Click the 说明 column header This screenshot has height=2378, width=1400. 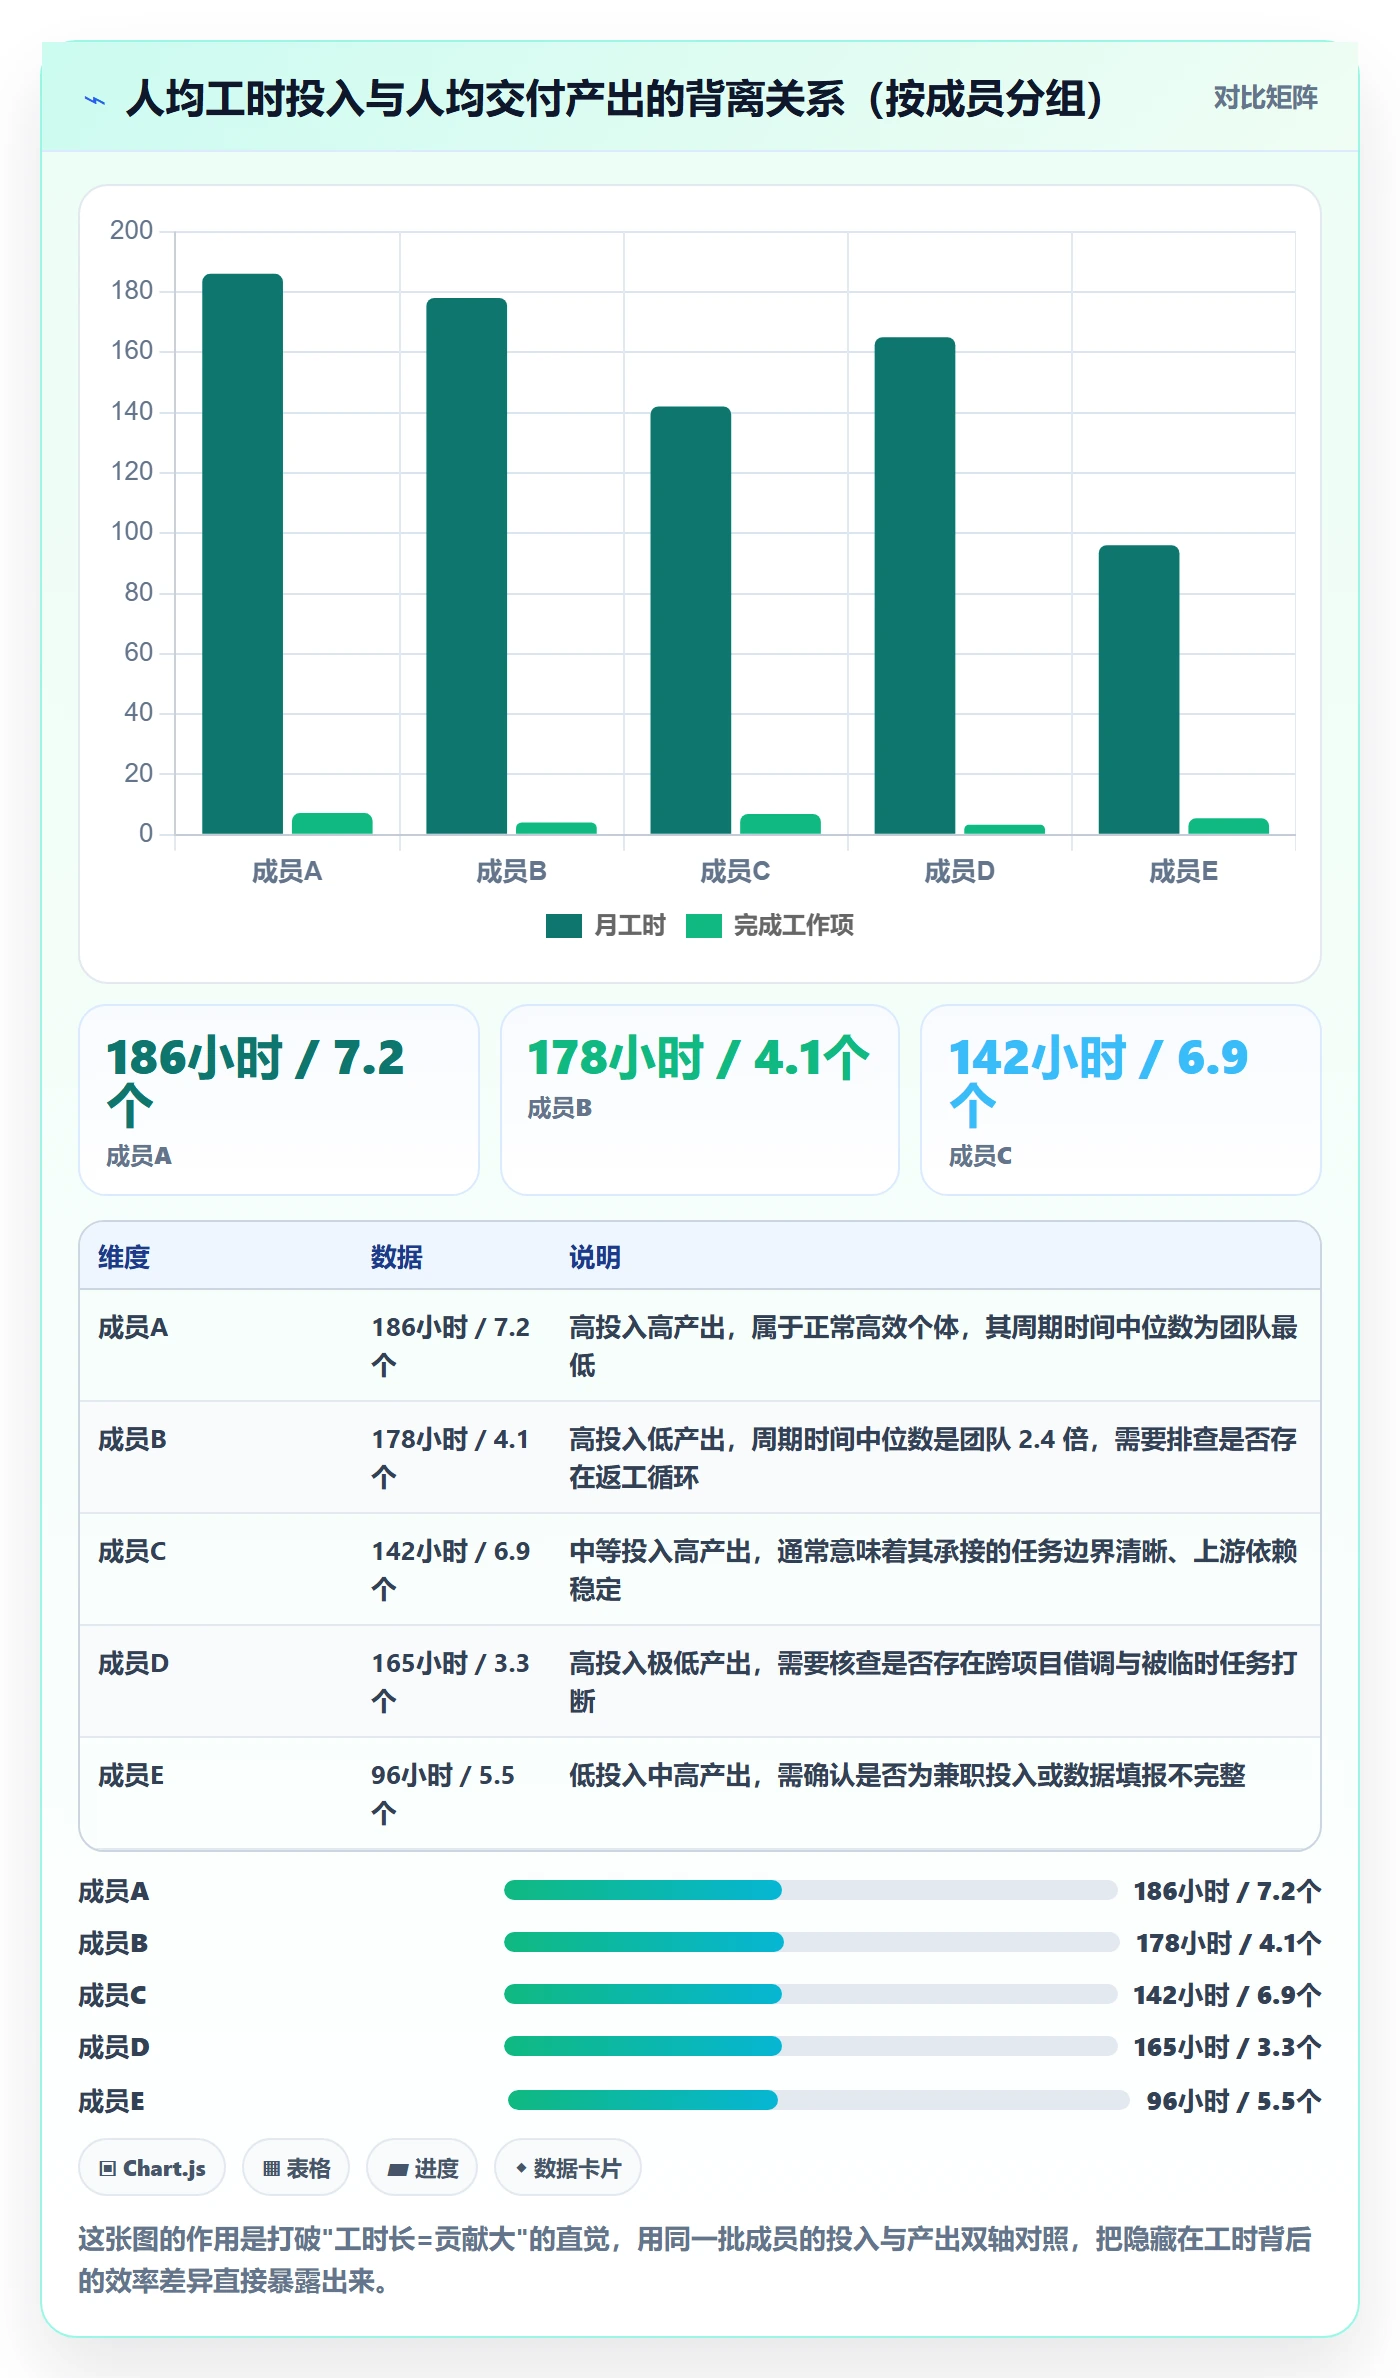click(595, 1257)
